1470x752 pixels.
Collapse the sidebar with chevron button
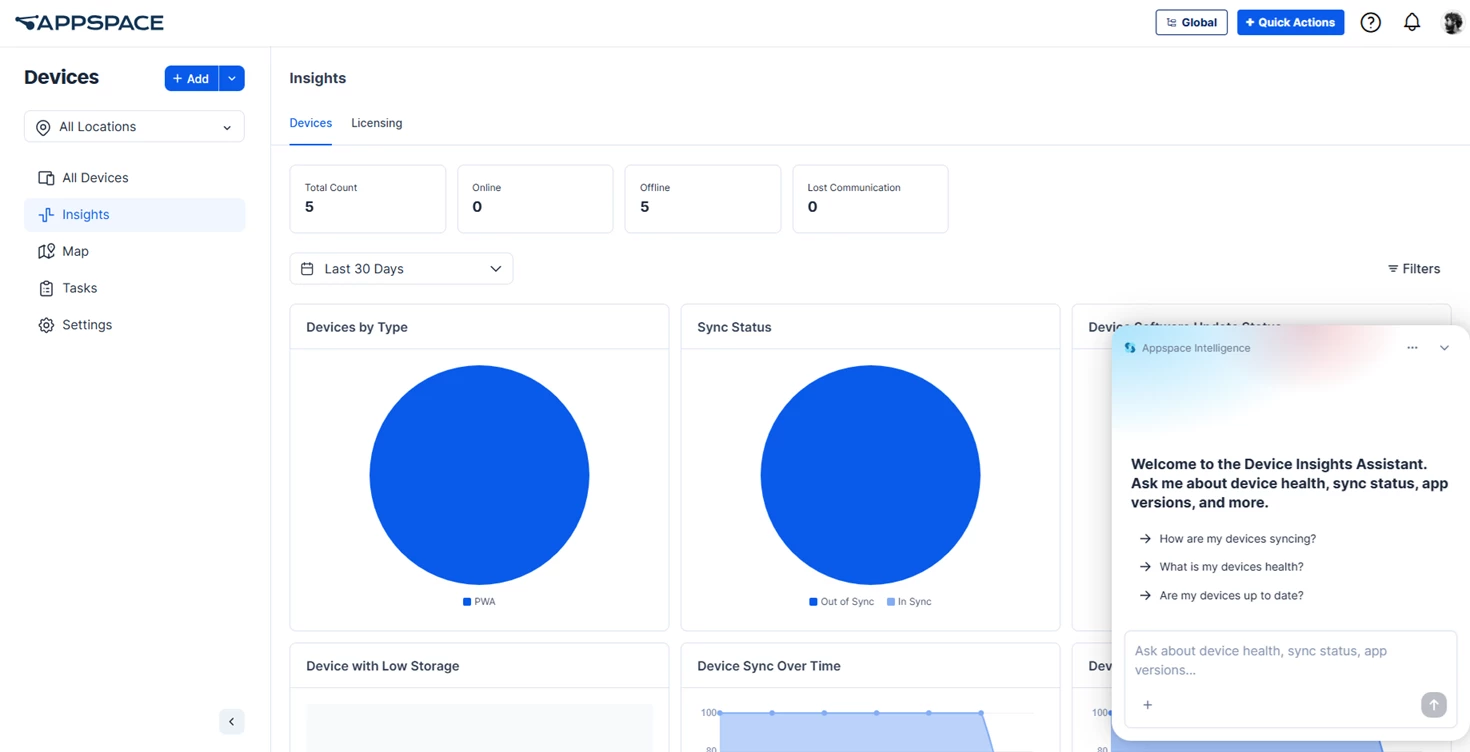coord(232,722)
